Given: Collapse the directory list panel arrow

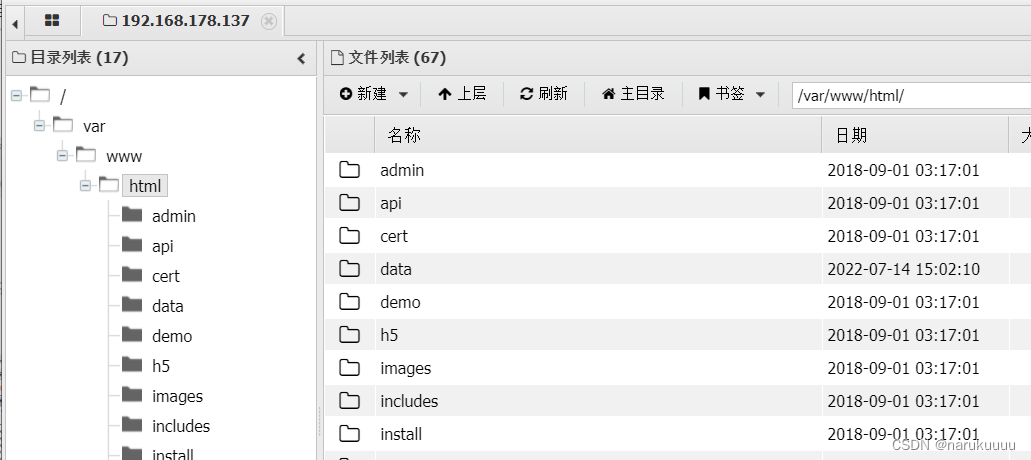Looking at the screenshot, I should [x=301, y=58].
